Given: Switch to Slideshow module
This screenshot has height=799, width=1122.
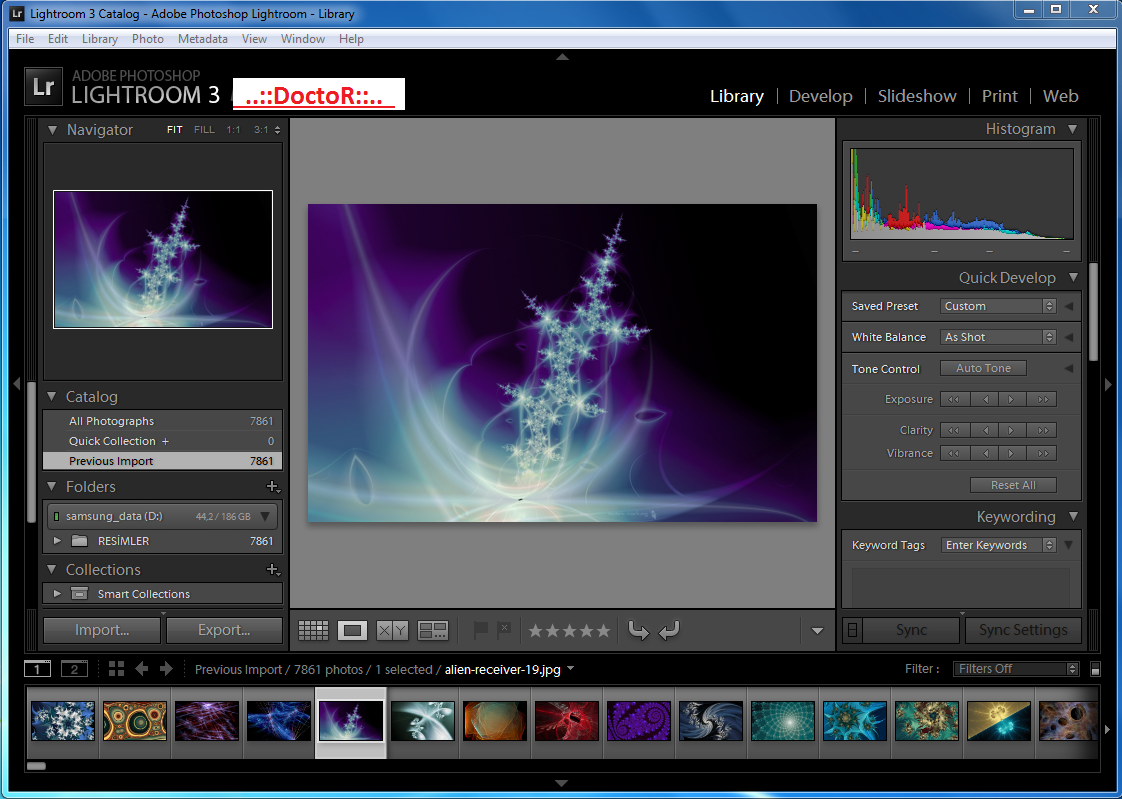Looking at the screenshot, I should point(917,96).
